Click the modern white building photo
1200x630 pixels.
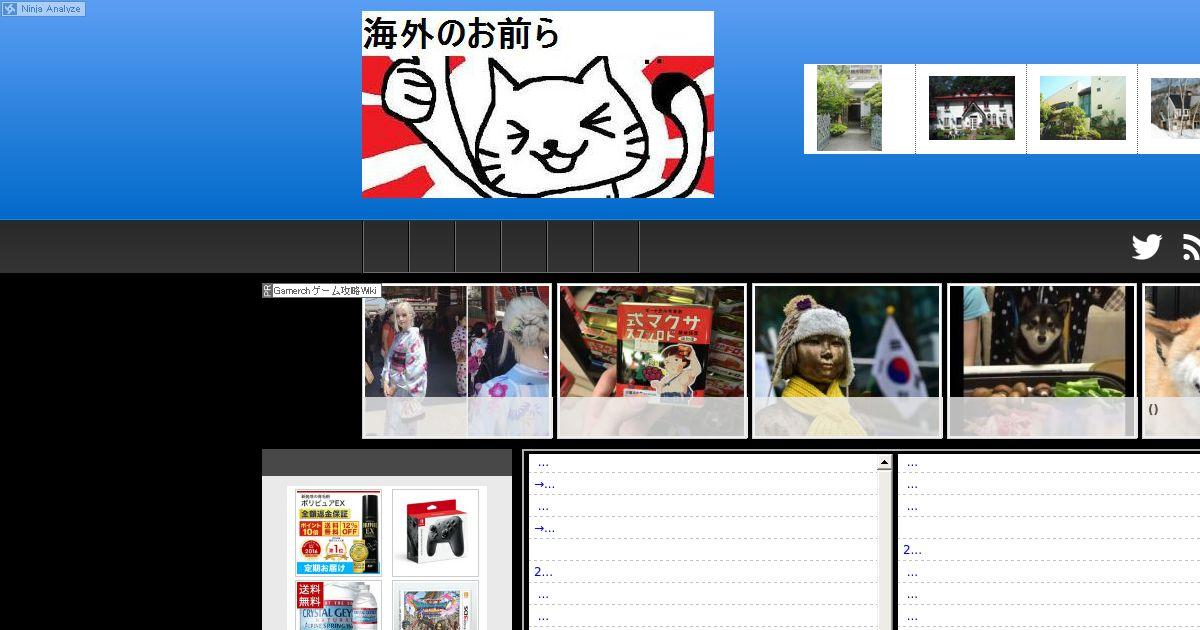(1083, 108)
